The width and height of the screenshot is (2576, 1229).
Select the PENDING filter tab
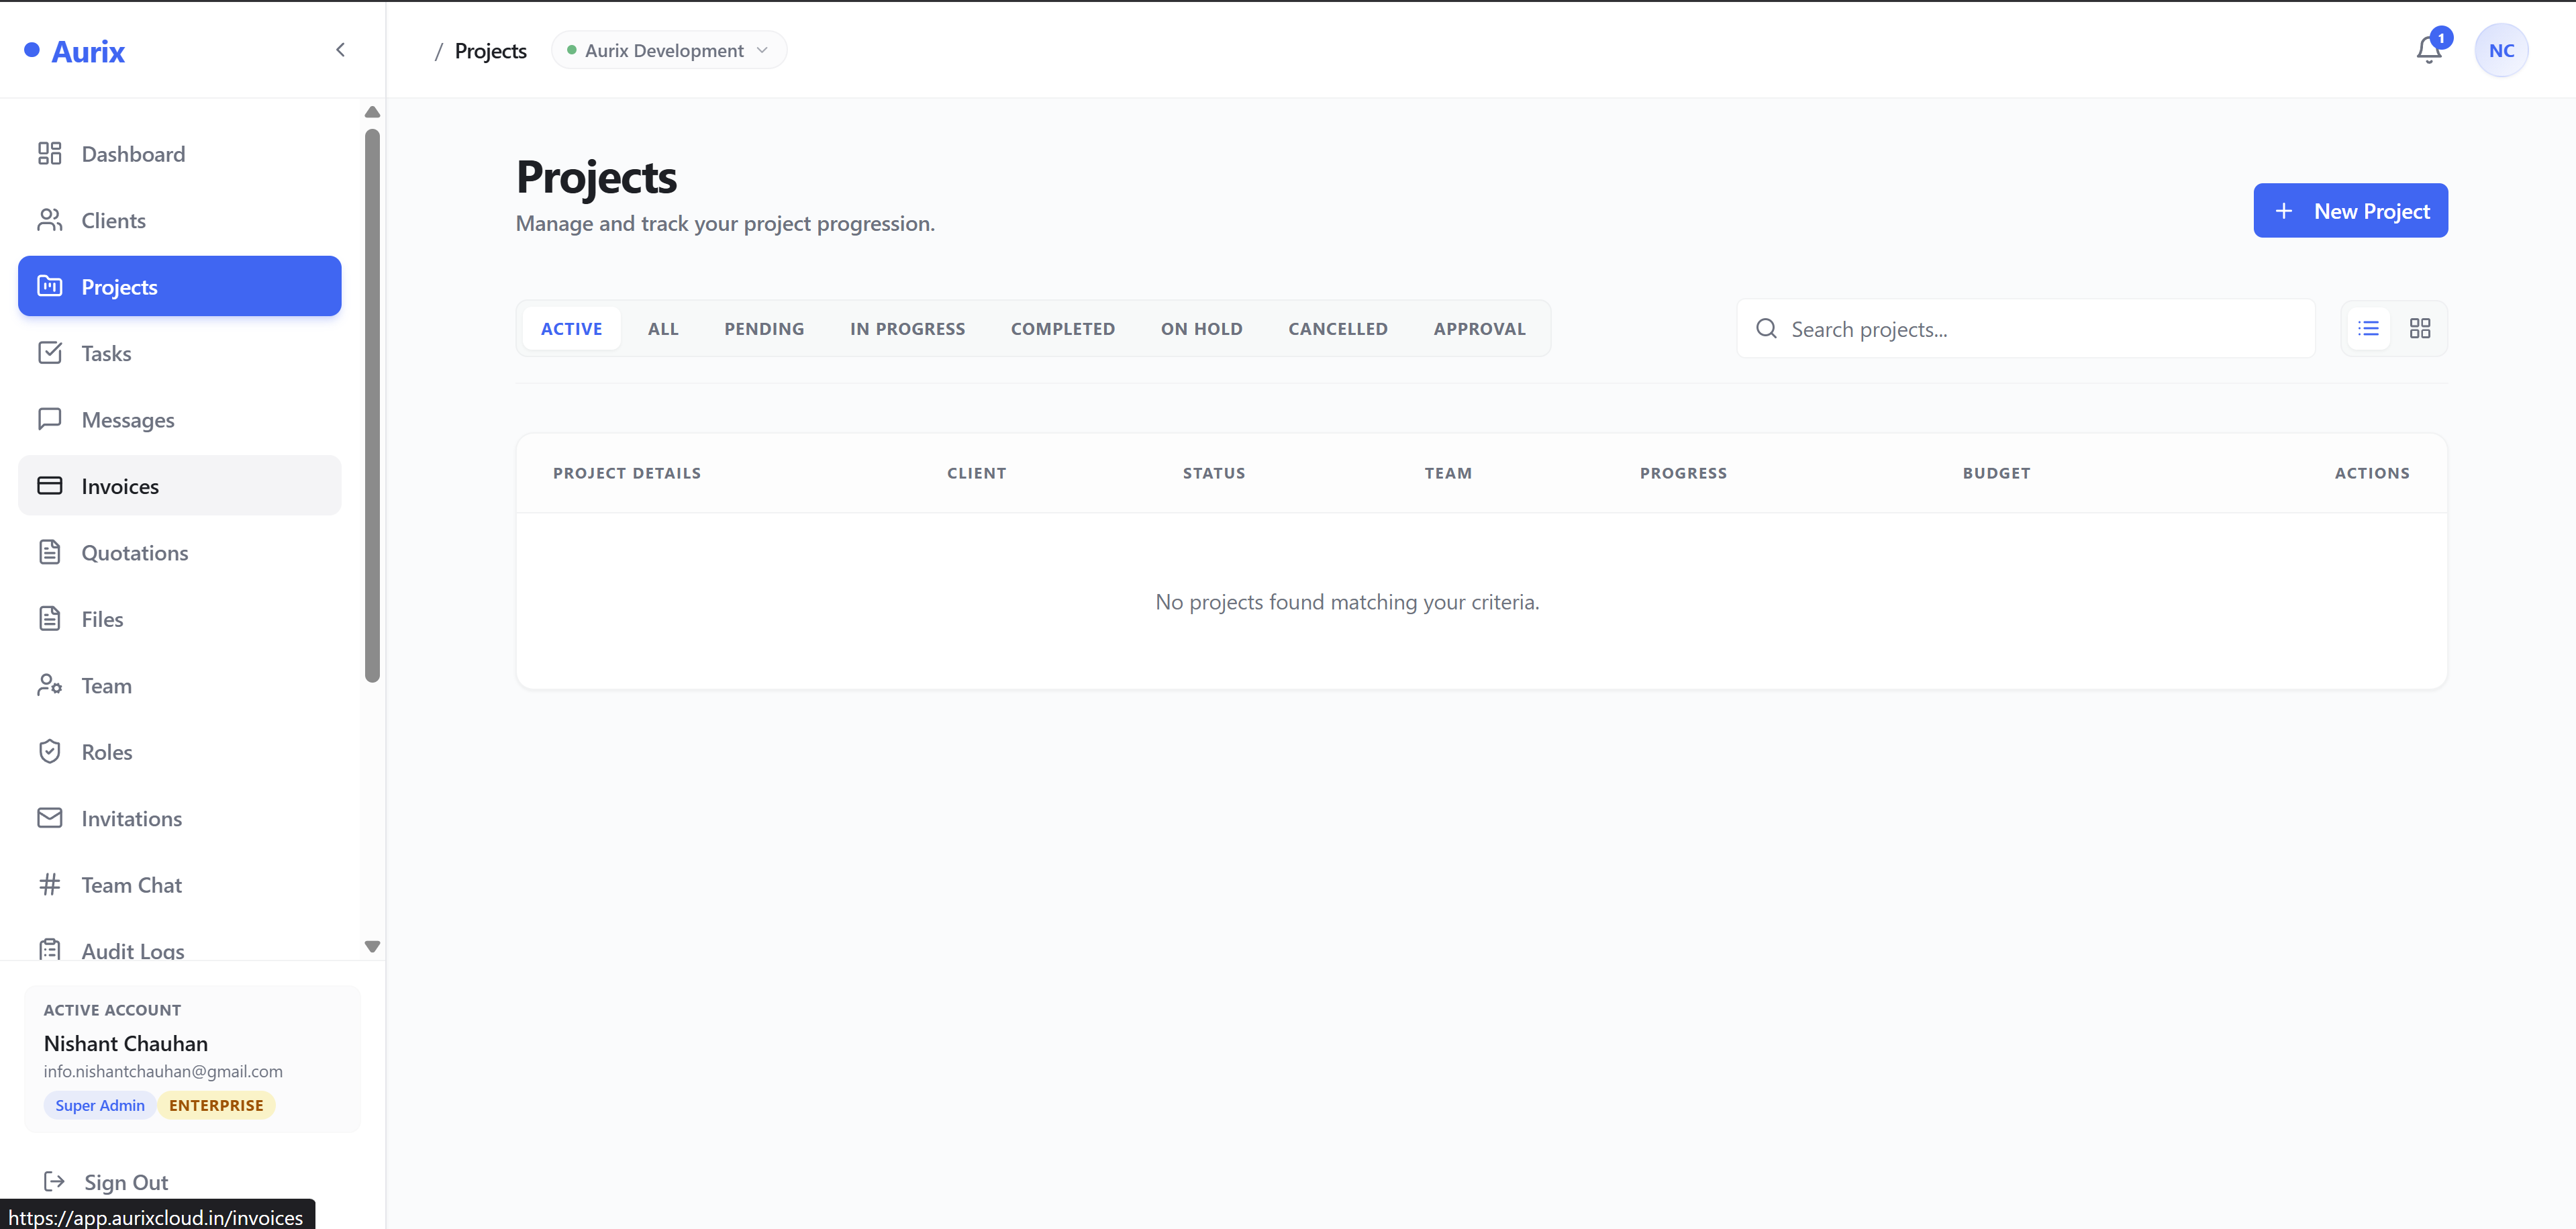pyautogui.click(x=764, y=328)
